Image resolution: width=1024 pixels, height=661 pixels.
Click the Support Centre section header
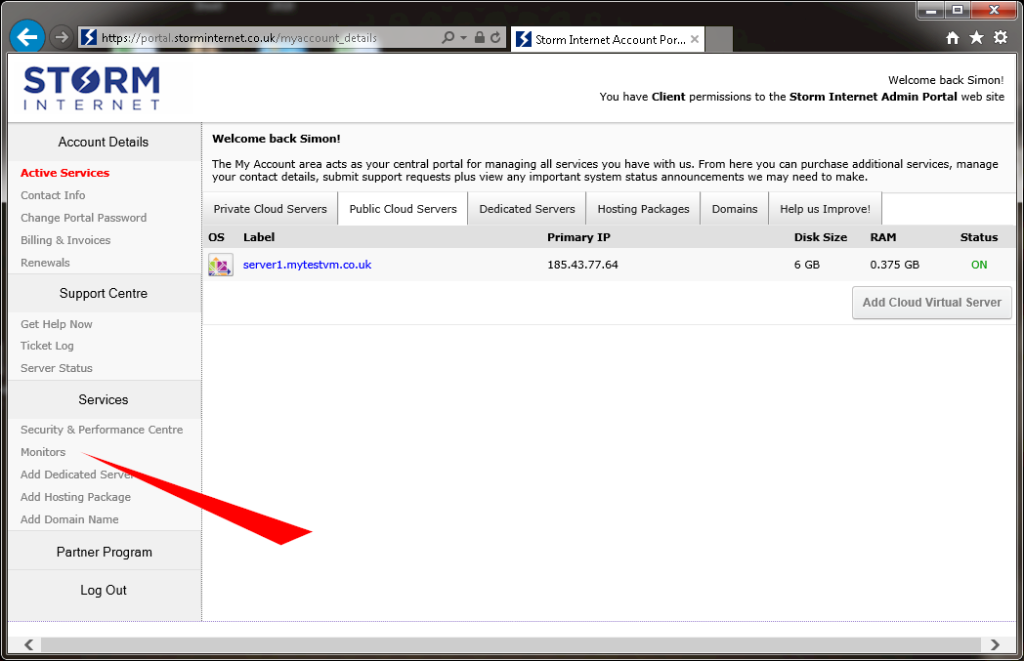(x=103, y=294)
